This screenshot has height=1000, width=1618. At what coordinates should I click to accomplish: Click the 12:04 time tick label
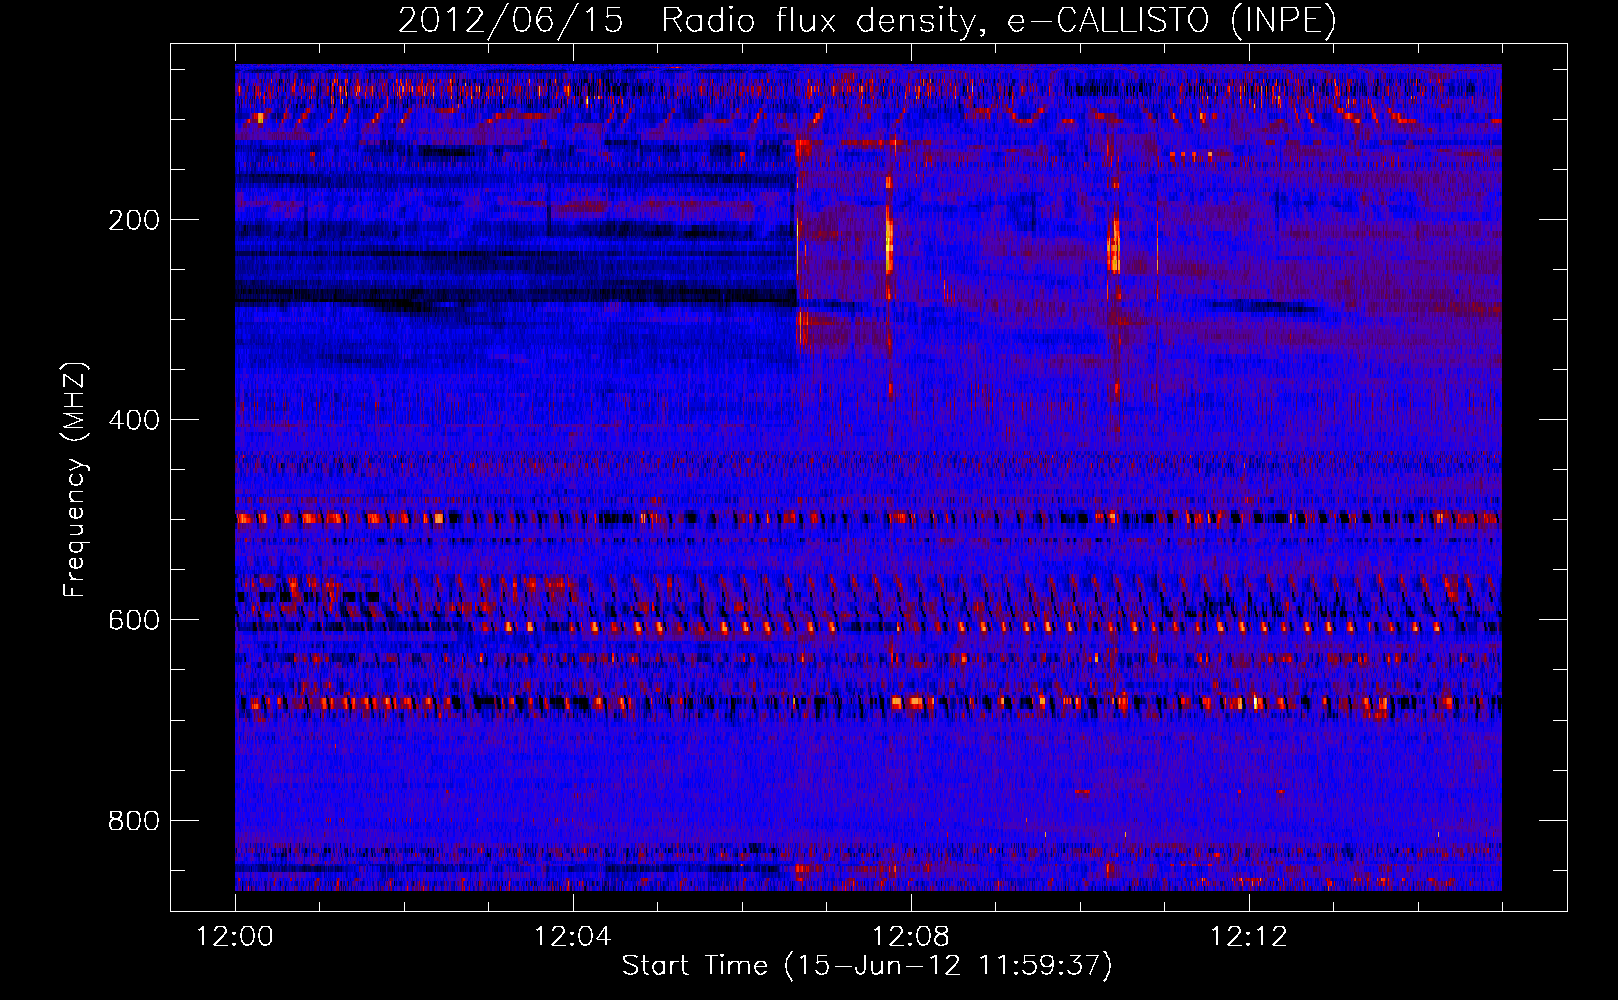(573, 937)
